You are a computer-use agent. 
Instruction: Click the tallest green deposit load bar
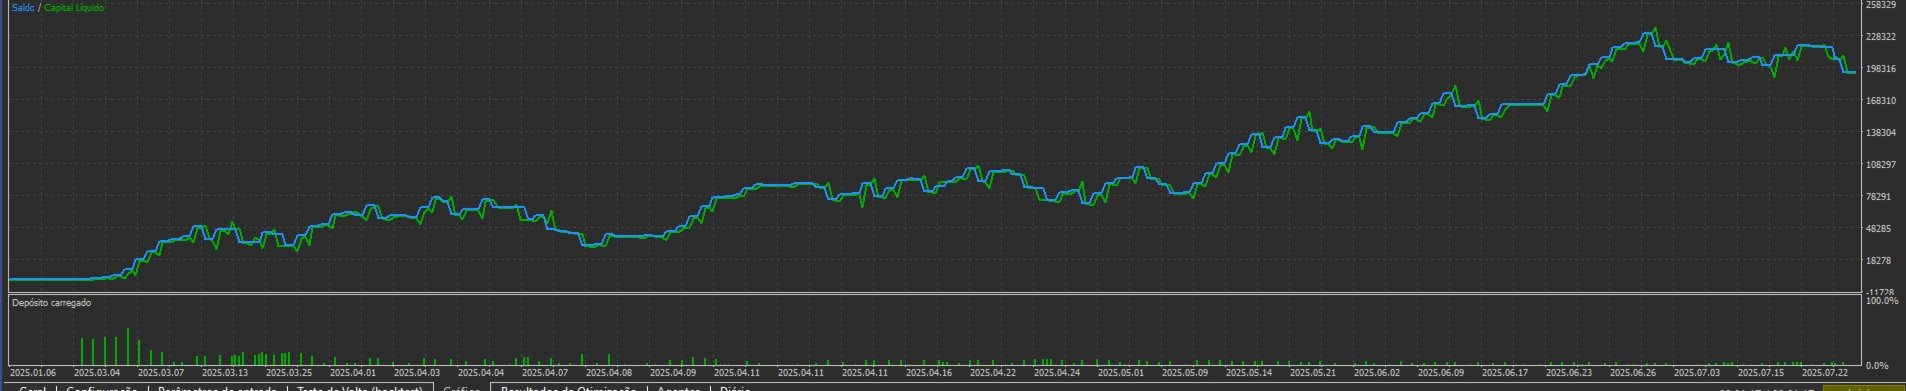click(128, 346)
